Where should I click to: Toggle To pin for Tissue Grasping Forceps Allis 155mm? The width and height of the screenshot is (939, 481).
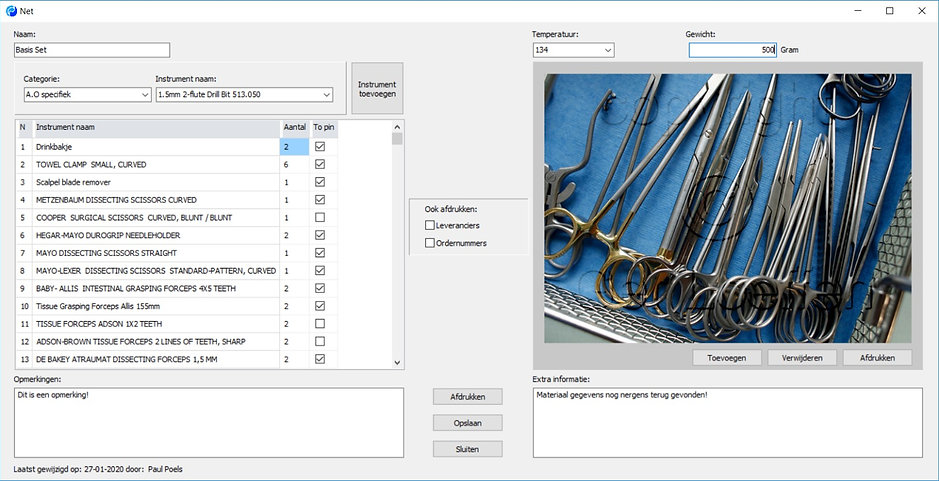pos(320,306)
